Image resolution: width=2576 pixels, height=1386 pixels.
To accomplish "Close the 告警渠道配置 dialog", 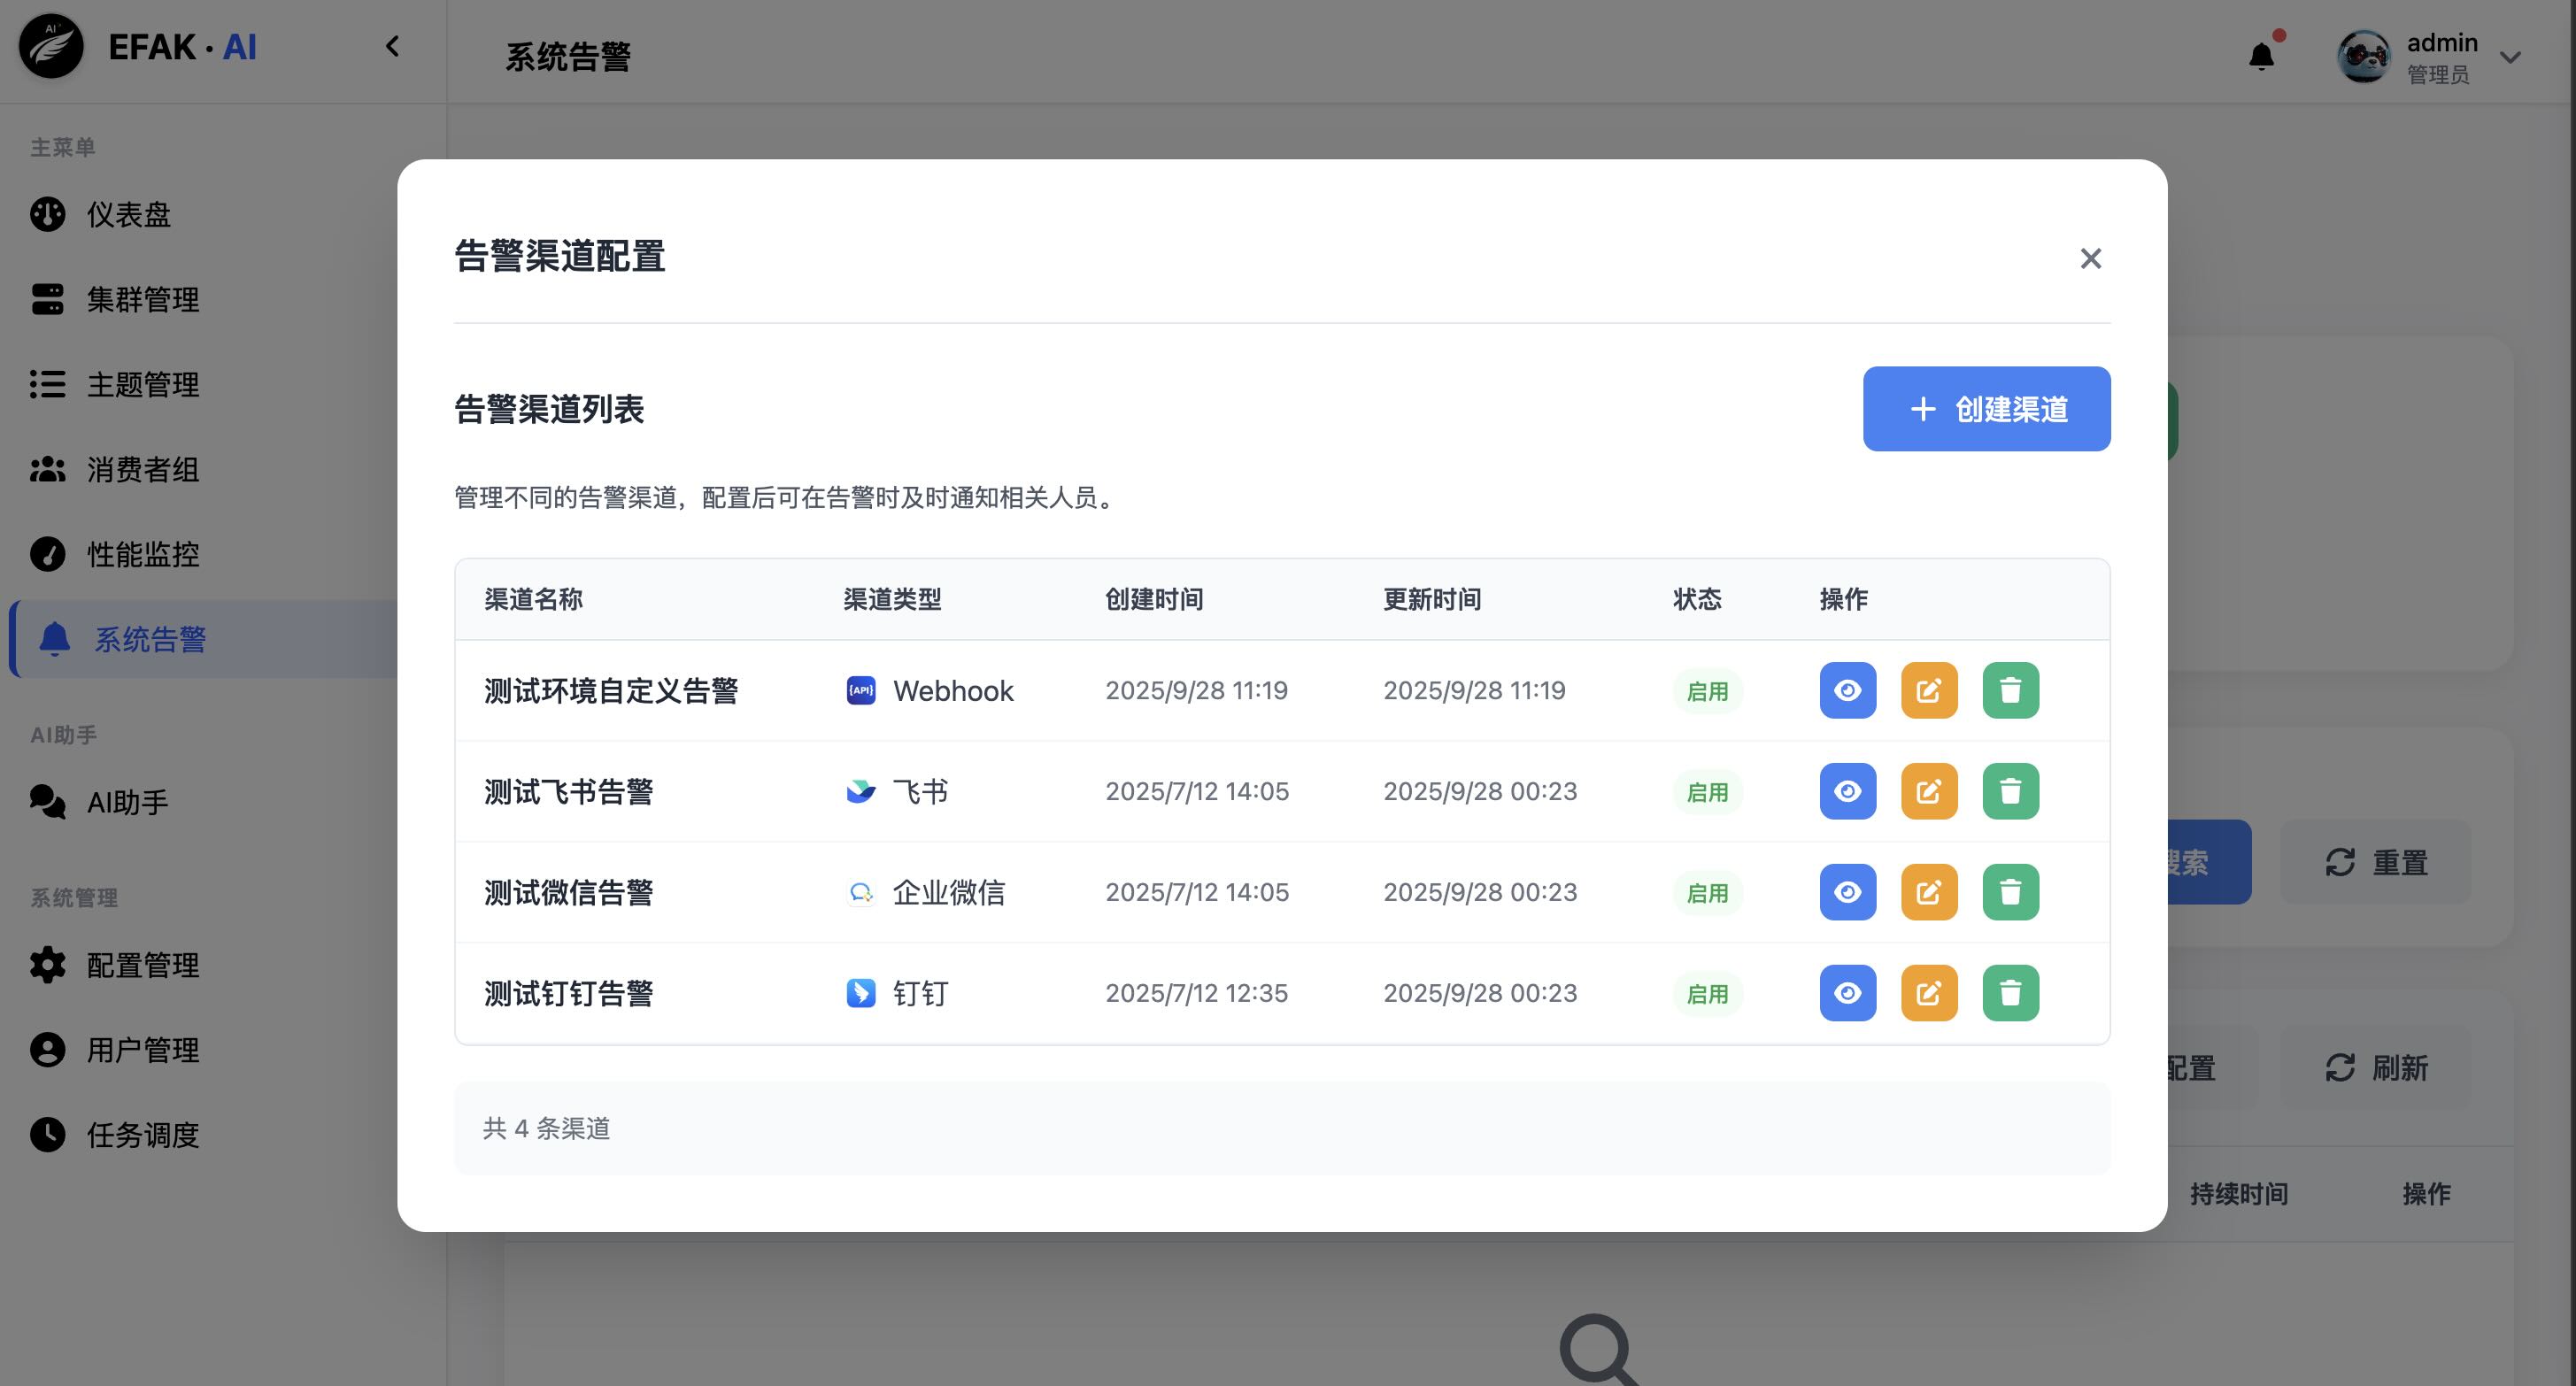I will point(2090,259).
